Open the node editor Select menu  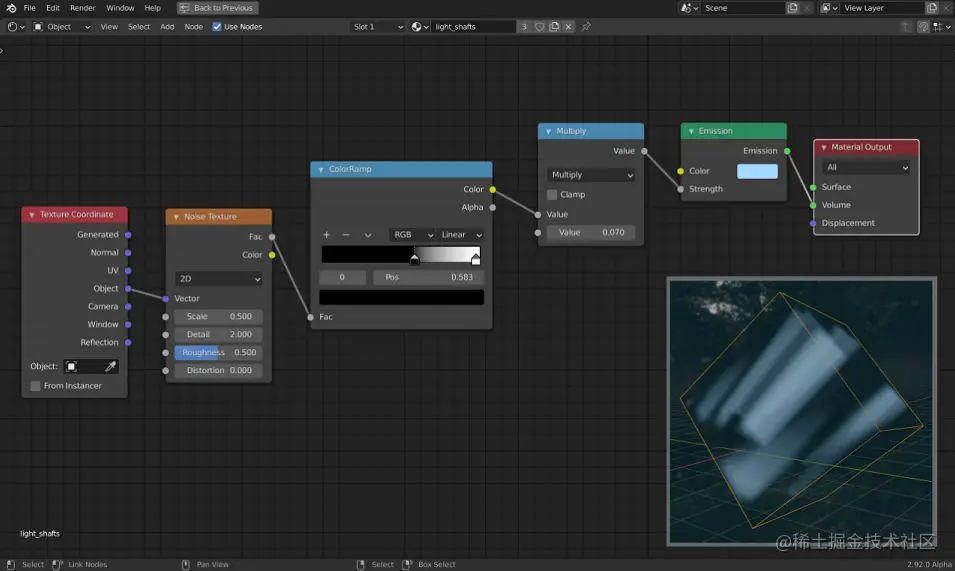[x=139, y=27]
